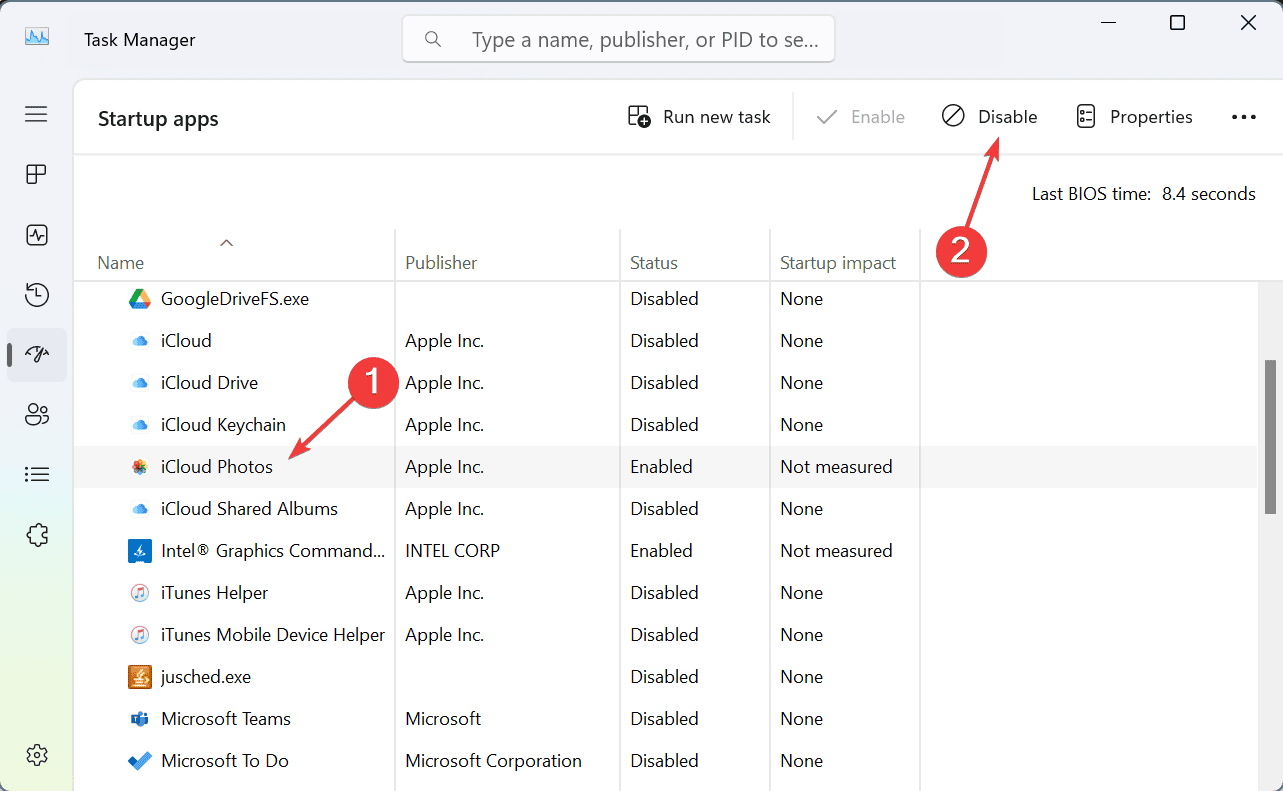
Task: Open the Services puzzle icon in sidebar
Action: click(37, 535)
